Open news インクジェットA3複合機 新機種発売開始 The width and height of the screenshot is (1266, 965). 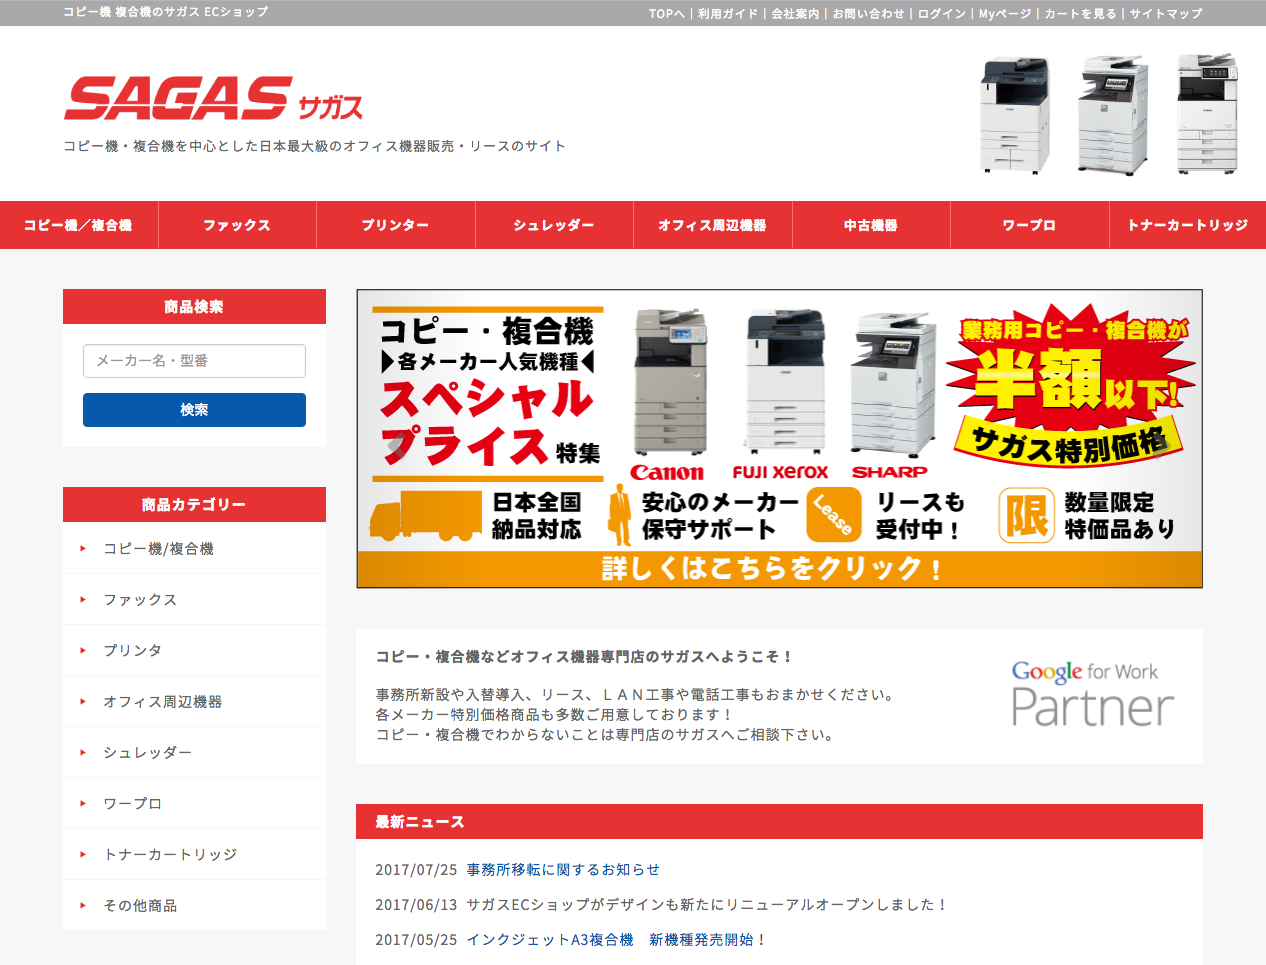616,940
